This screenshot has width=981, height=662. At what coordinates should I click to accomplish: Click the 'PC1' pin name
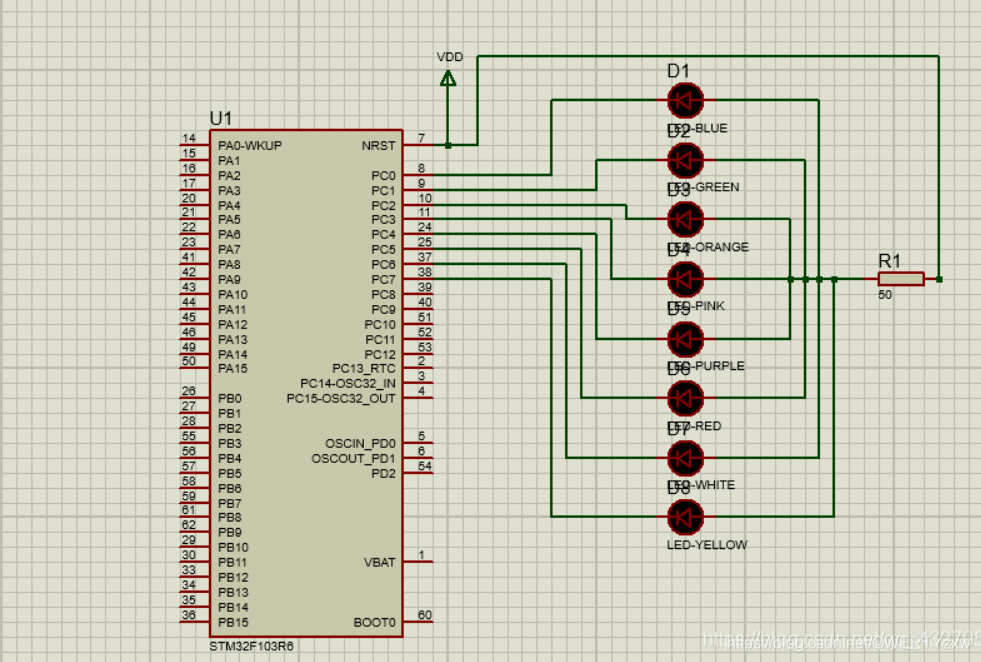[x=384, y=191]
